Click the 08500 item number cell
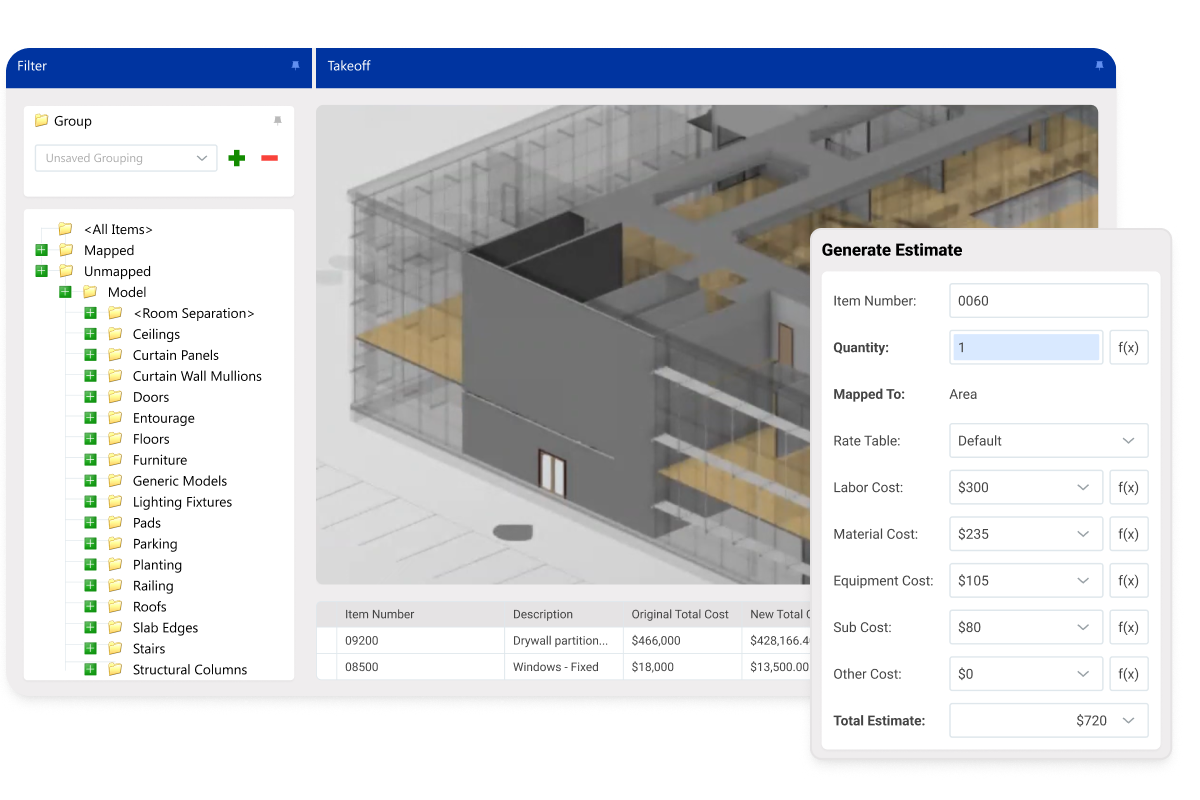This screenshot has width=1200, height=800. 421,667
